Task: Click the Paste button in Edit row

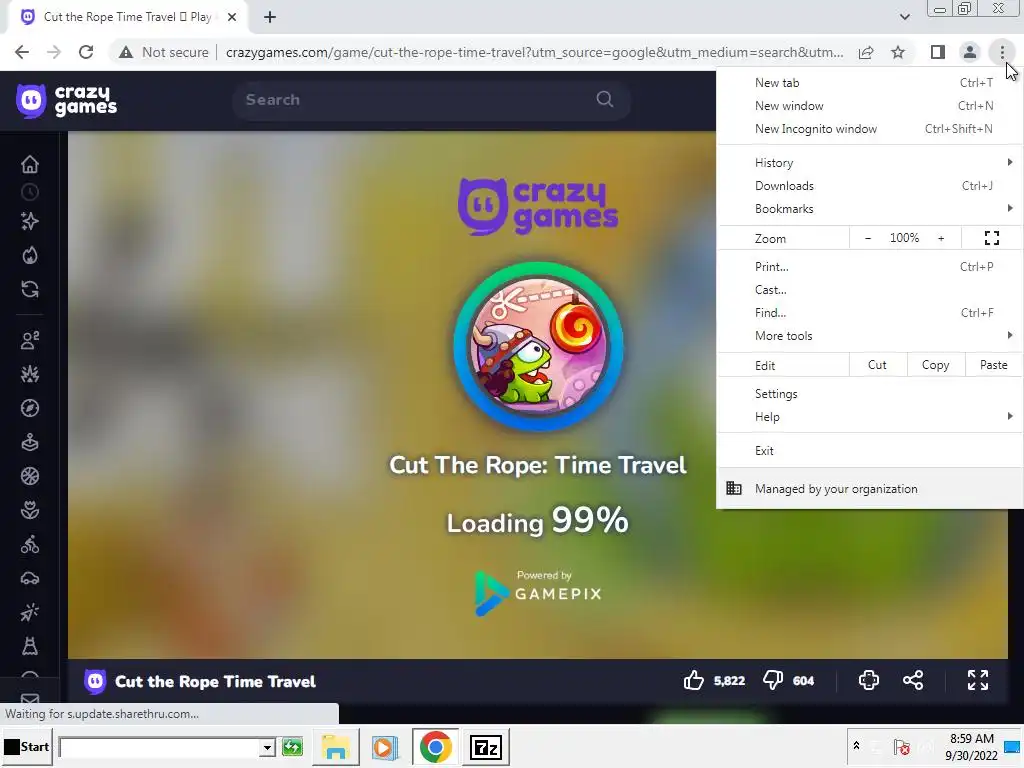Action: [993, 365]
